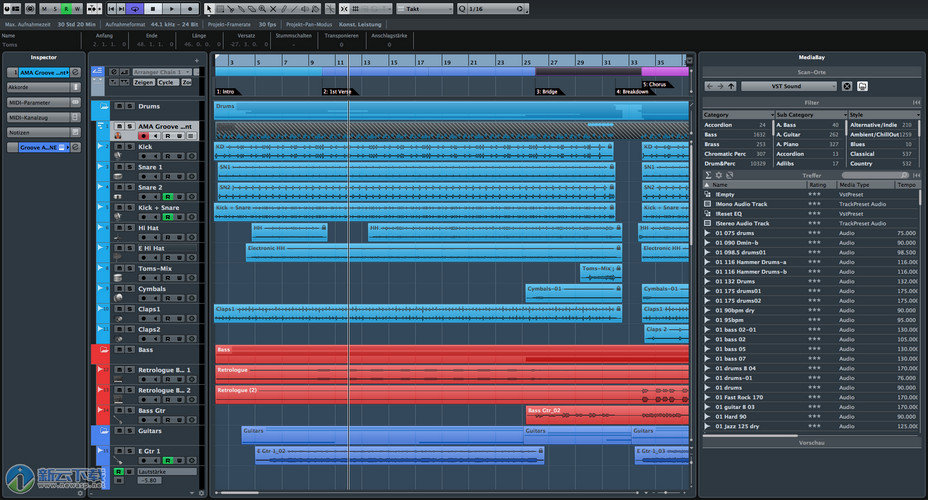Screen dimensions: 928x500
Task: Select the Erase tool
Action: (x=252, y=9)
